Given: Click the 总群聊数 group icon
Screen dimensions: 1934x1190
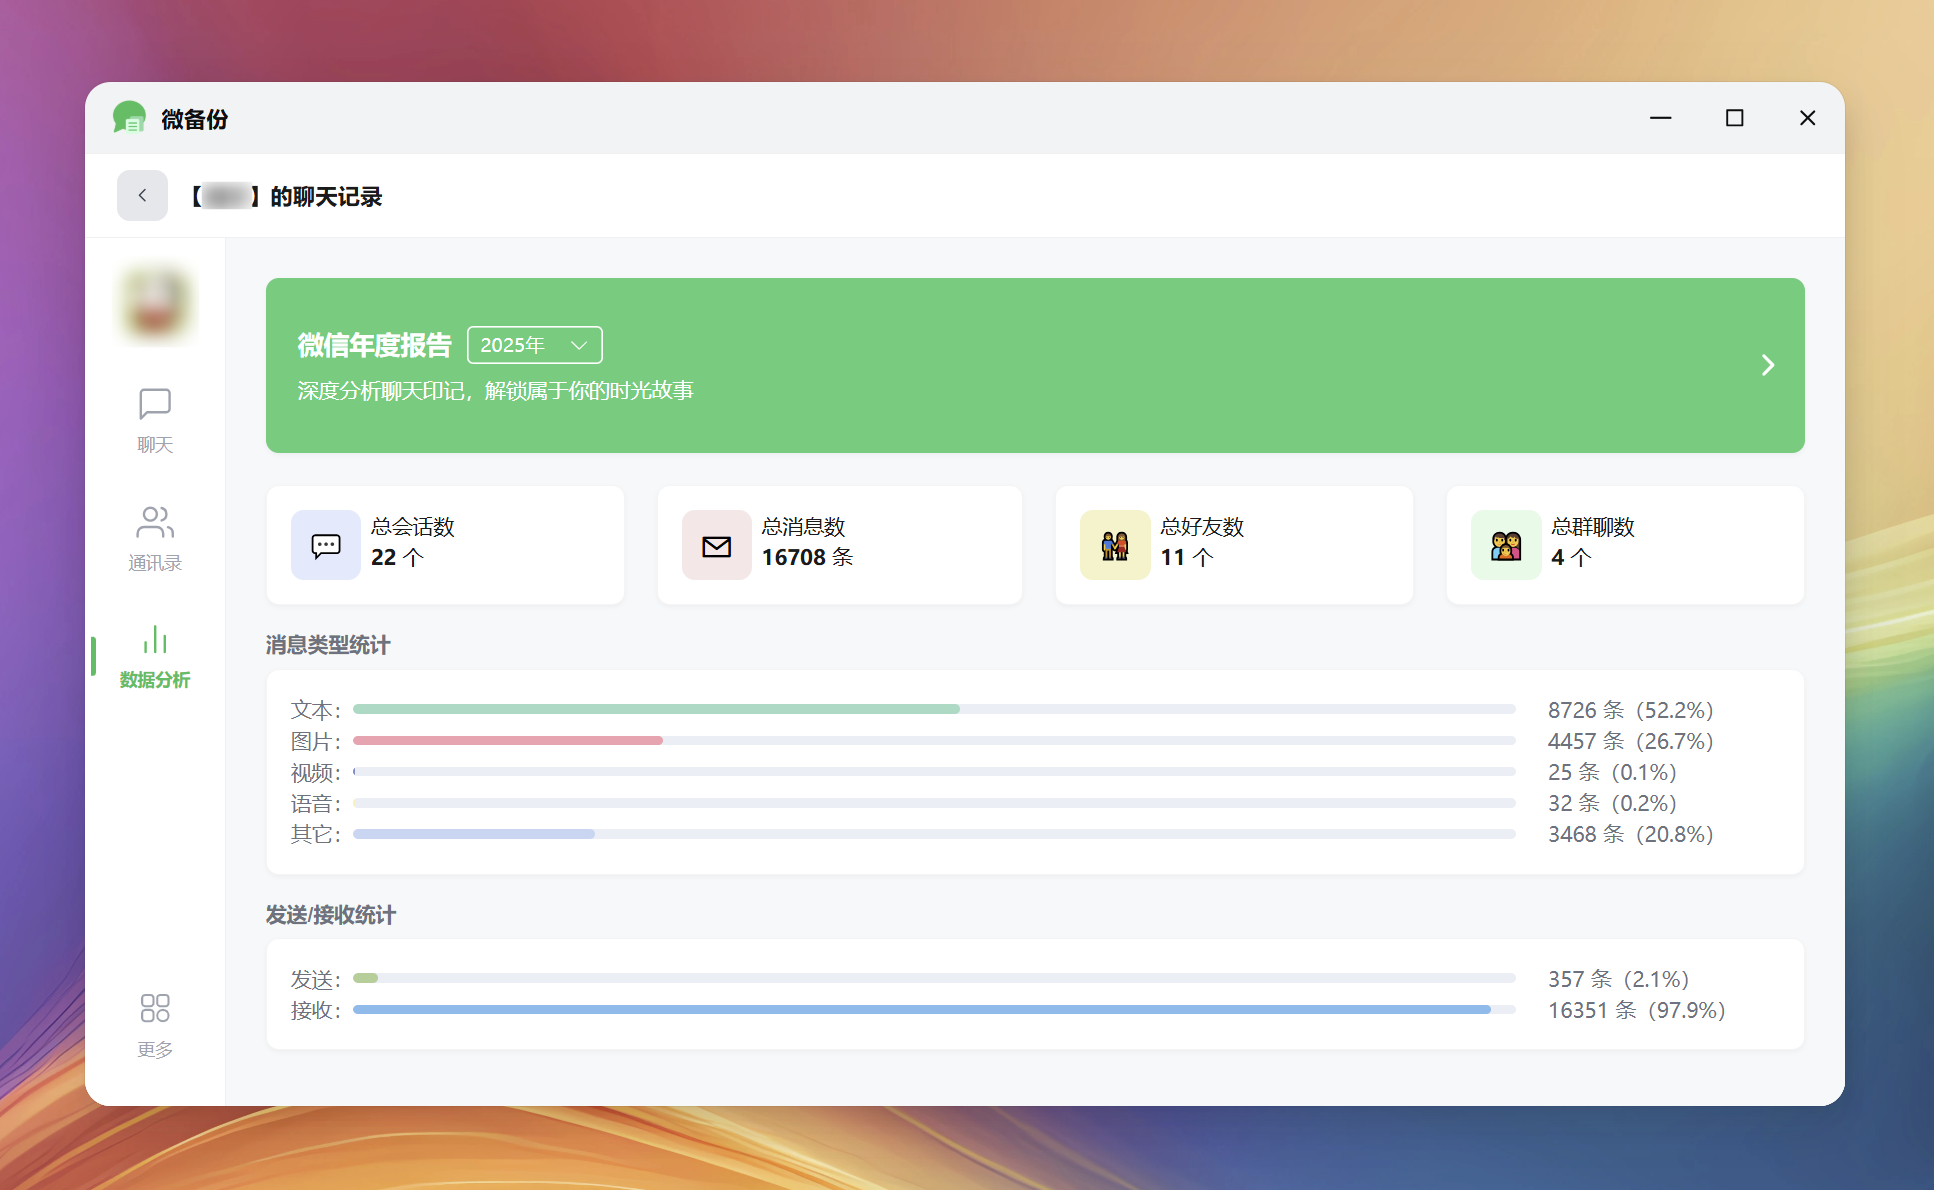Looking at the screenshot, I should click(x=1506, y=545).
